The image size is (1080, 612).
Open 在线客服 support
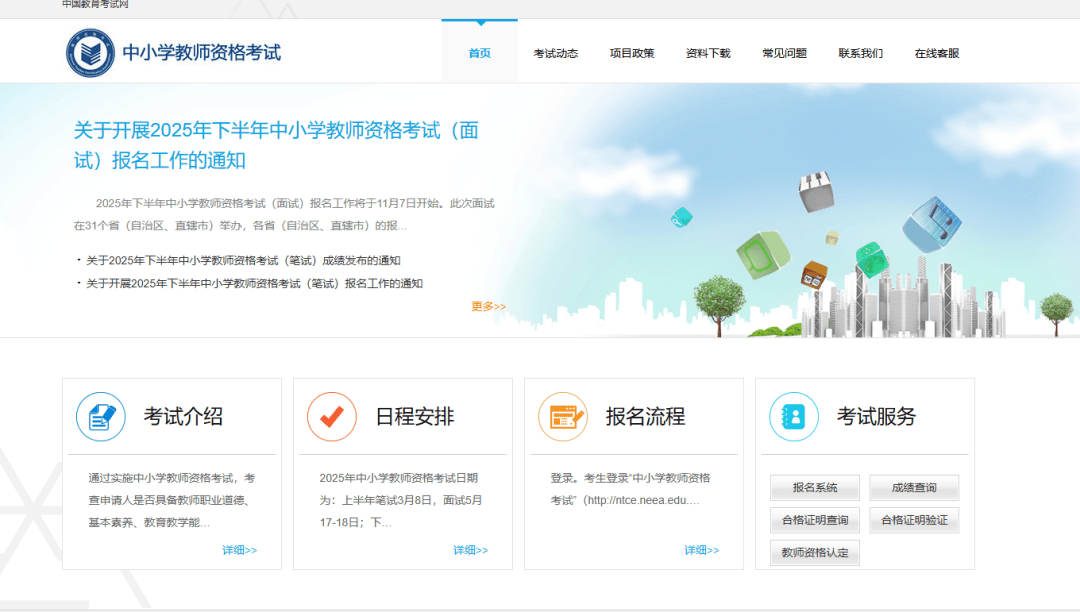[937, 53]
